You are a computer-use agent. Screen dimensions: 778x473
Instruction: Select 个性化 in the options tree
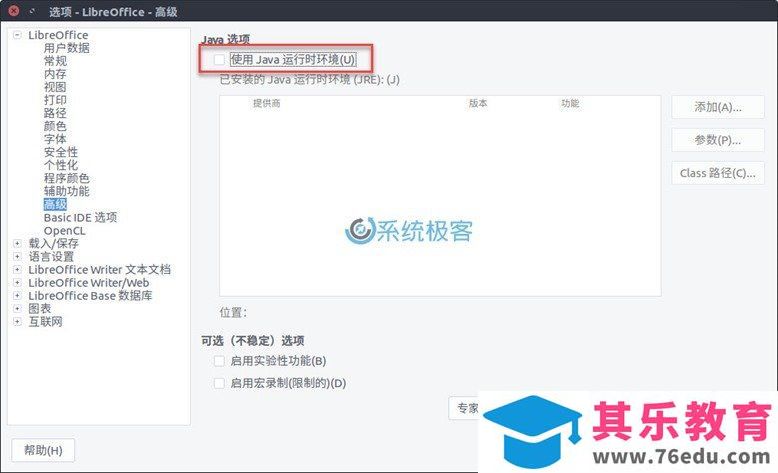(61, 165)
